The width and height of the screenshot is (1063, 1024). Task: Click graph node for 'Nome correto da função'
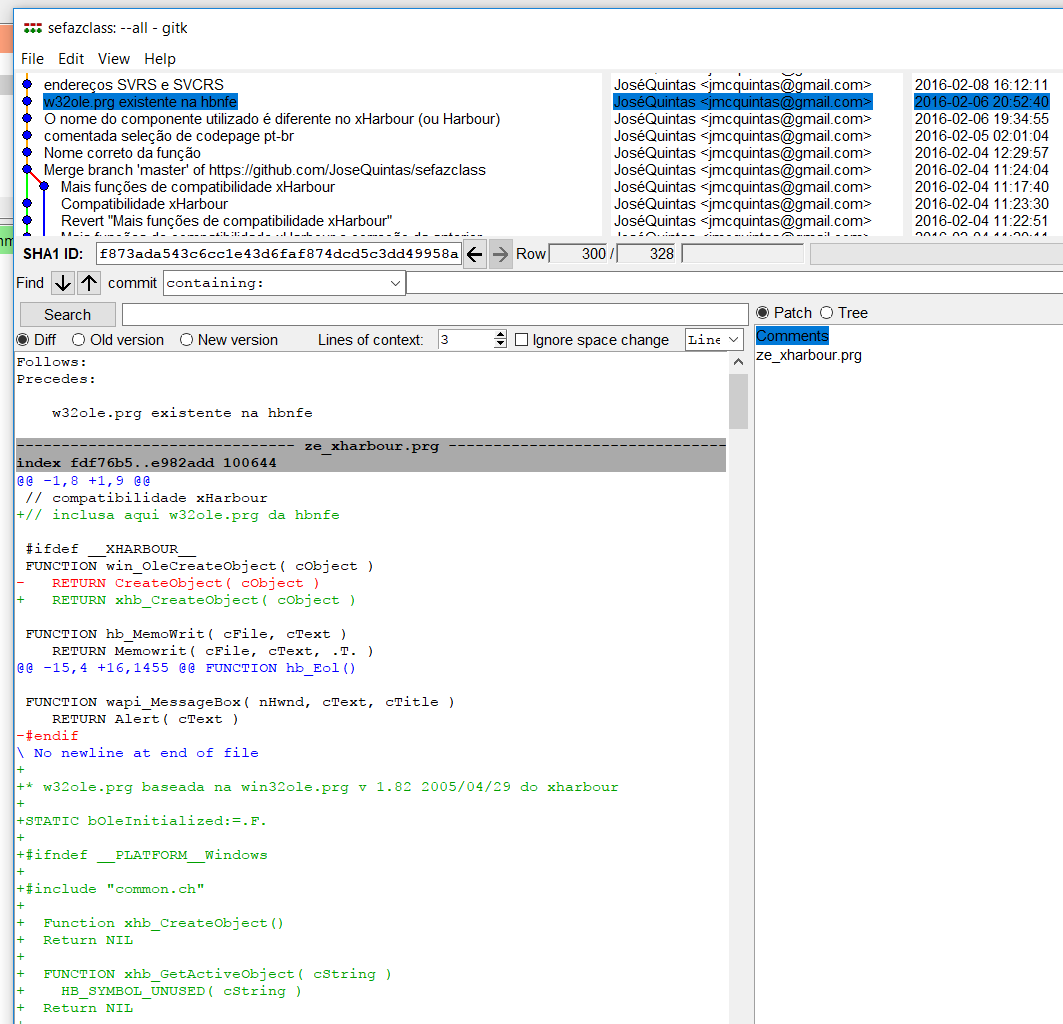click(x=27, y=153)
